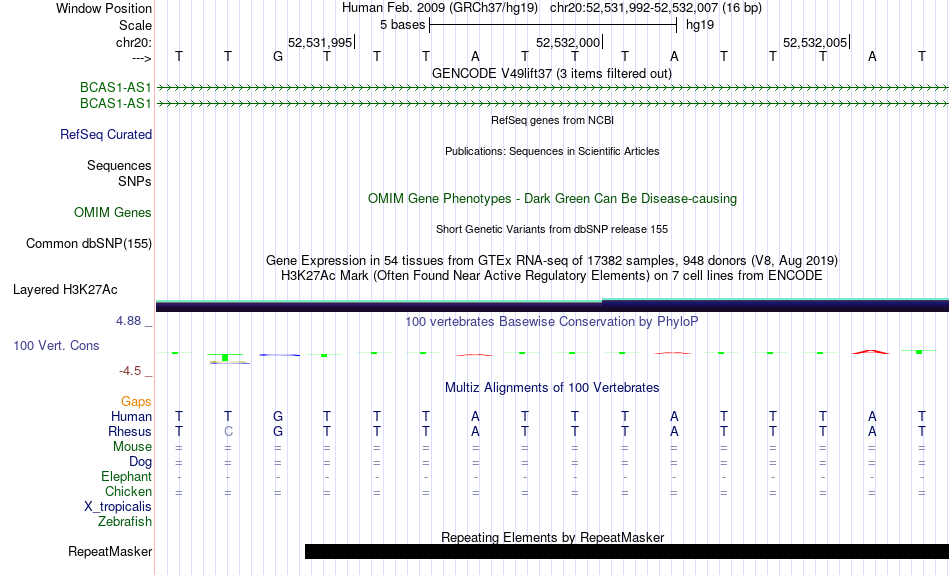The width and height of the screenshot is (950, 575).
Task: Select the Mouse alignment row label
Action: (x=132, y=447)
